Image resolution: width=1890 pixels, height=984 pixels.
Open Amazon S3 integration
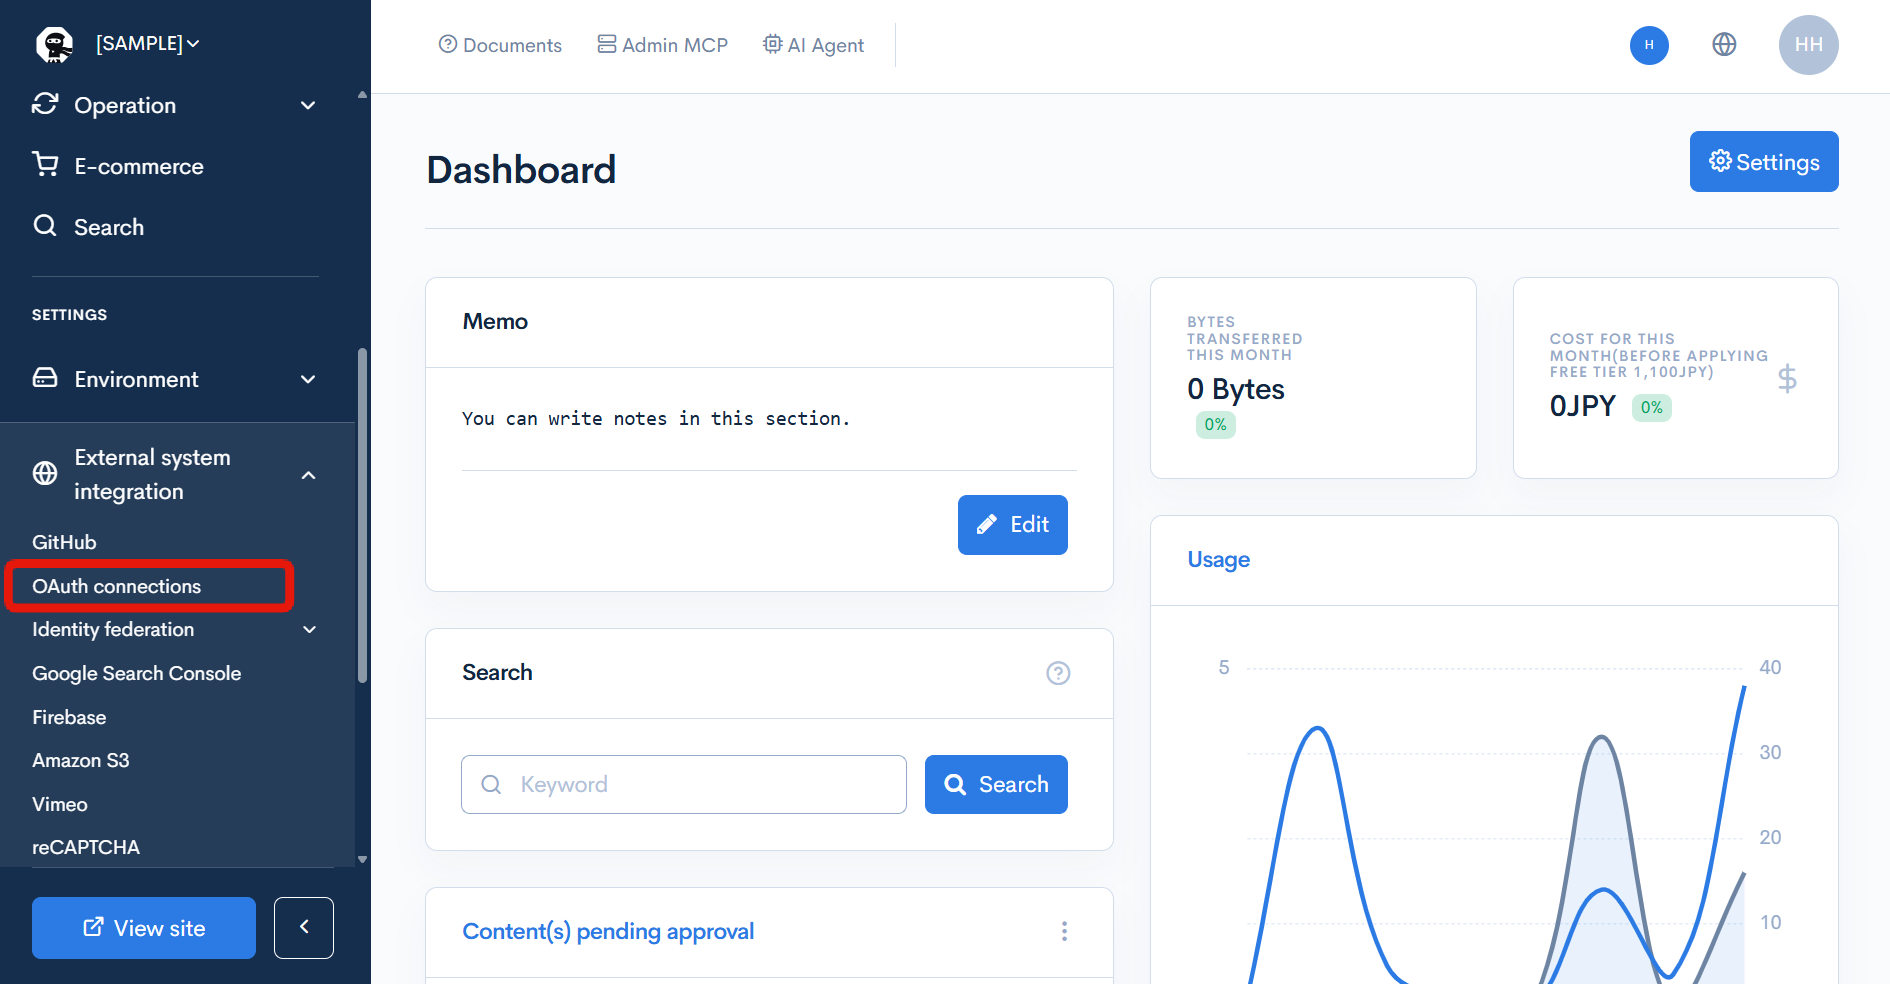(80, 760)
